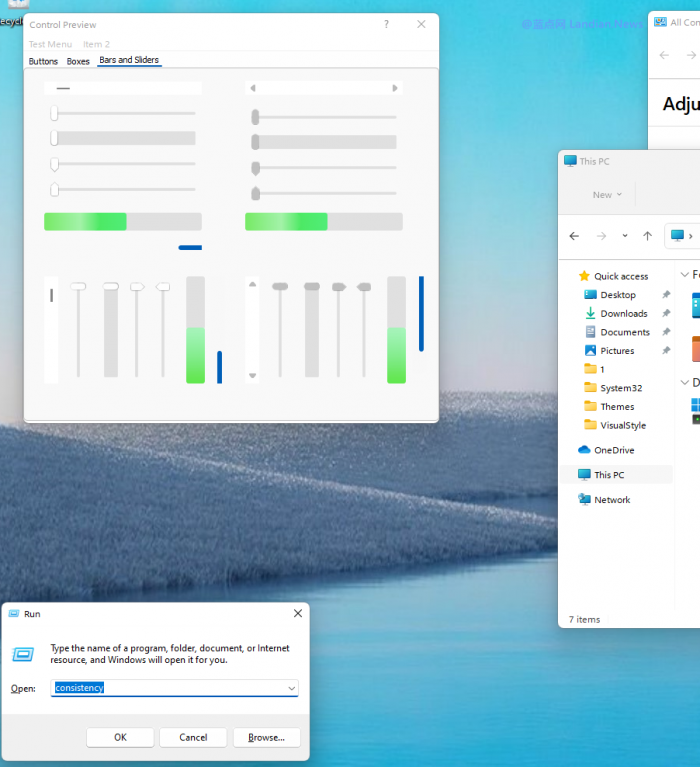Click the Run dialog OK button
Screen dimensions: 700x767
click(x=120, y=737)
